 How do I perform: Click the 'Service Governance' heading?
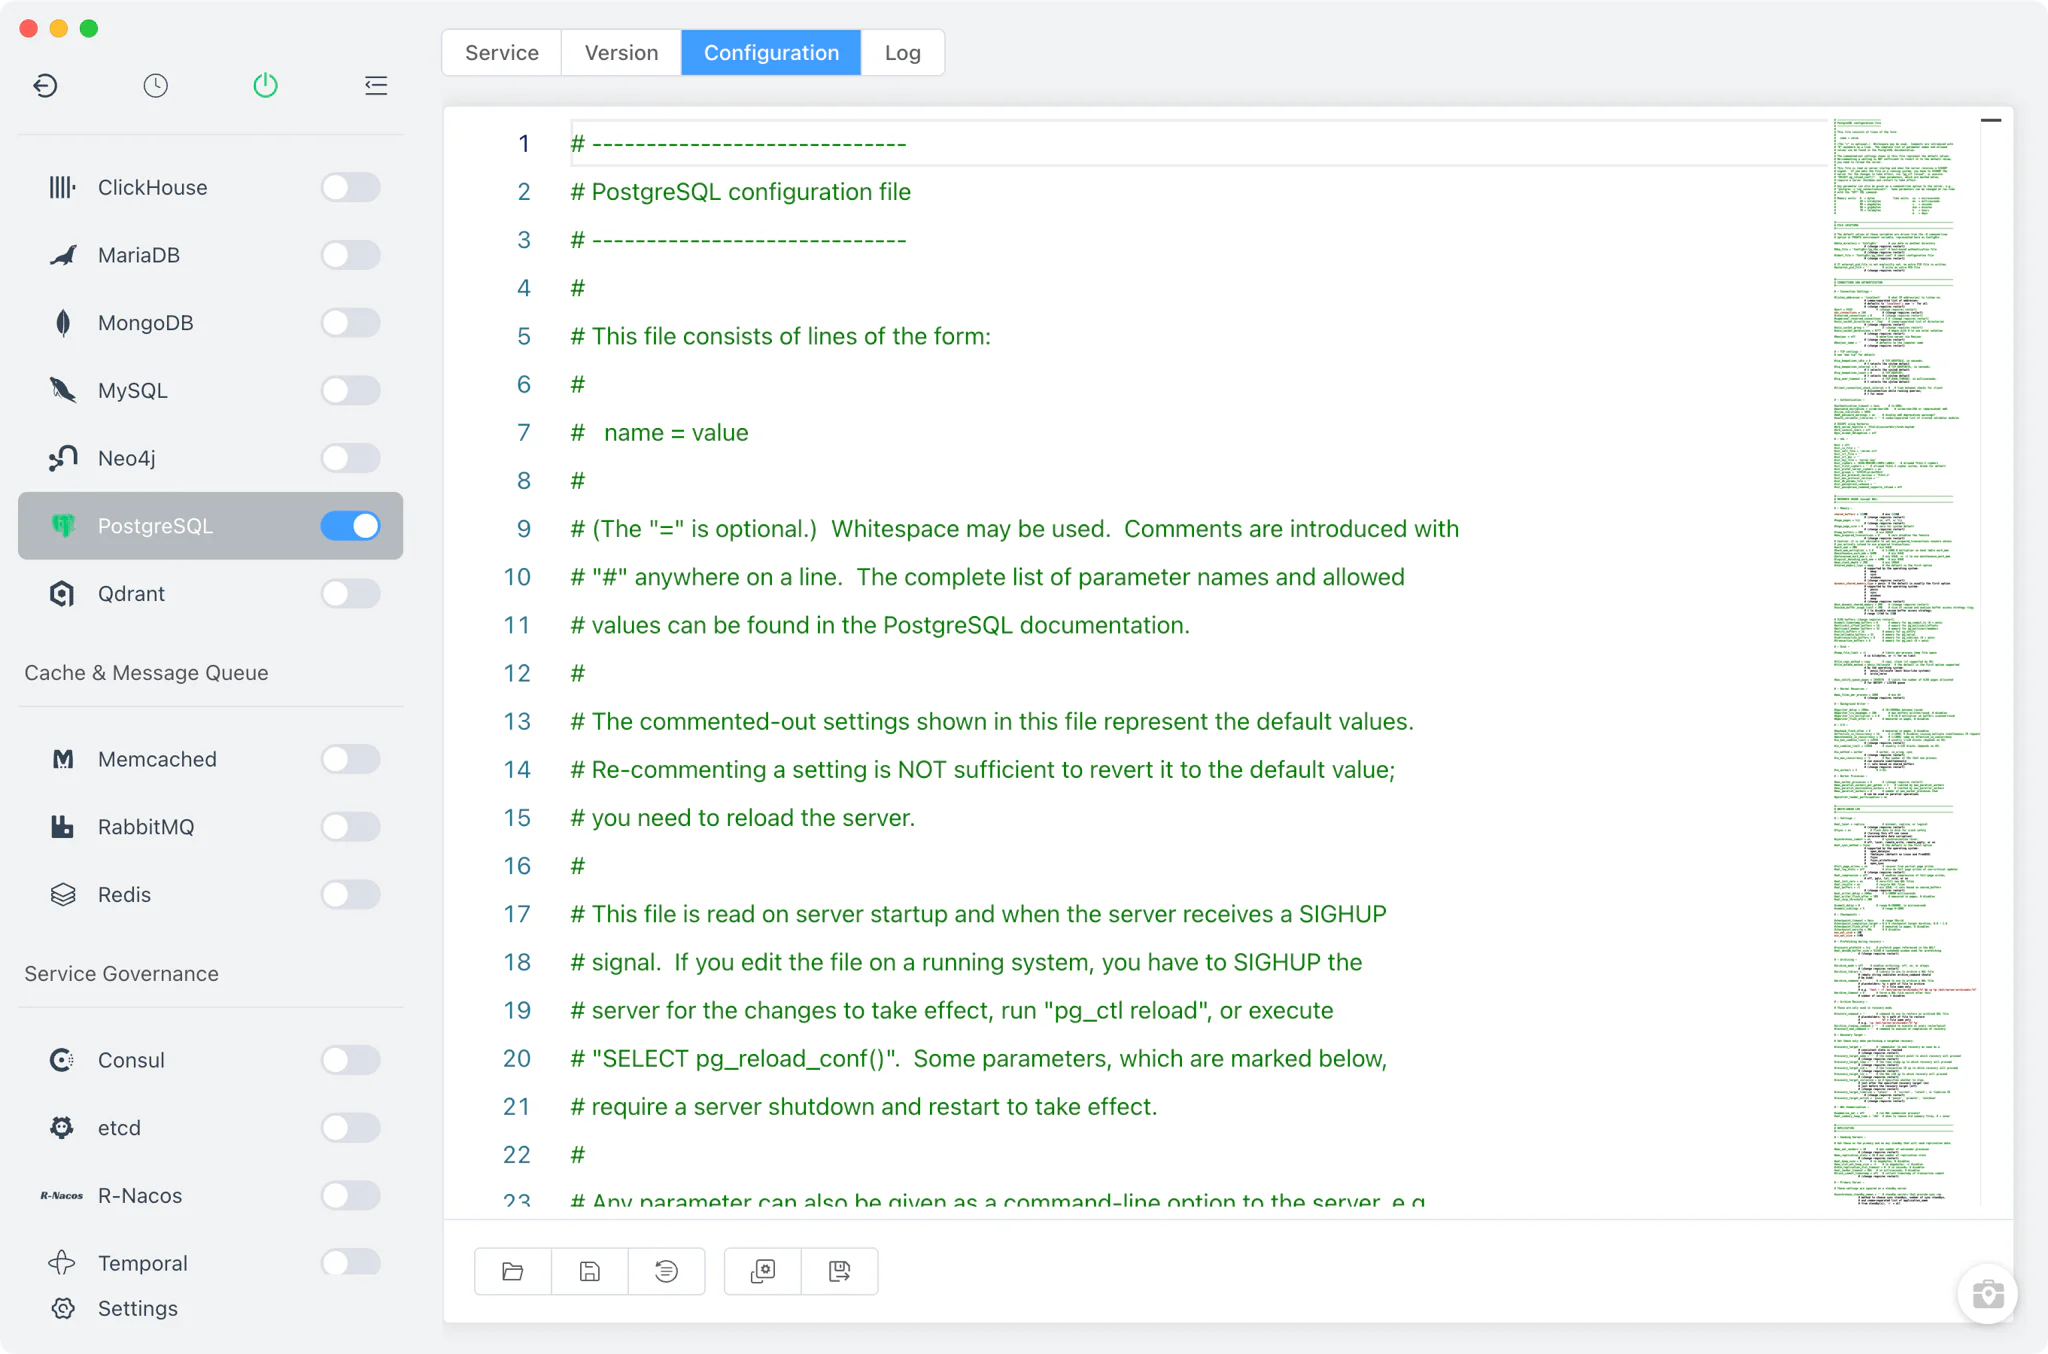121,974
